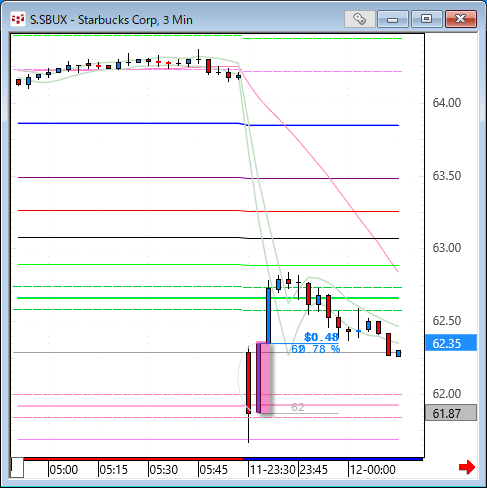The width and height of the screenshot is (487, 488).
Task: Close the Starbucks chart window
Action: coord(461,19)
